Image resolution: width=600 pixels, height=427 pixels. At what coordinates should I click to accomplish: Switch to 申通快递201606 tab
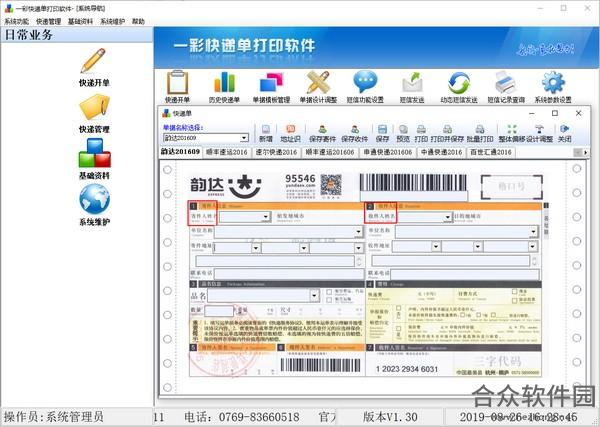coord(388,152)
